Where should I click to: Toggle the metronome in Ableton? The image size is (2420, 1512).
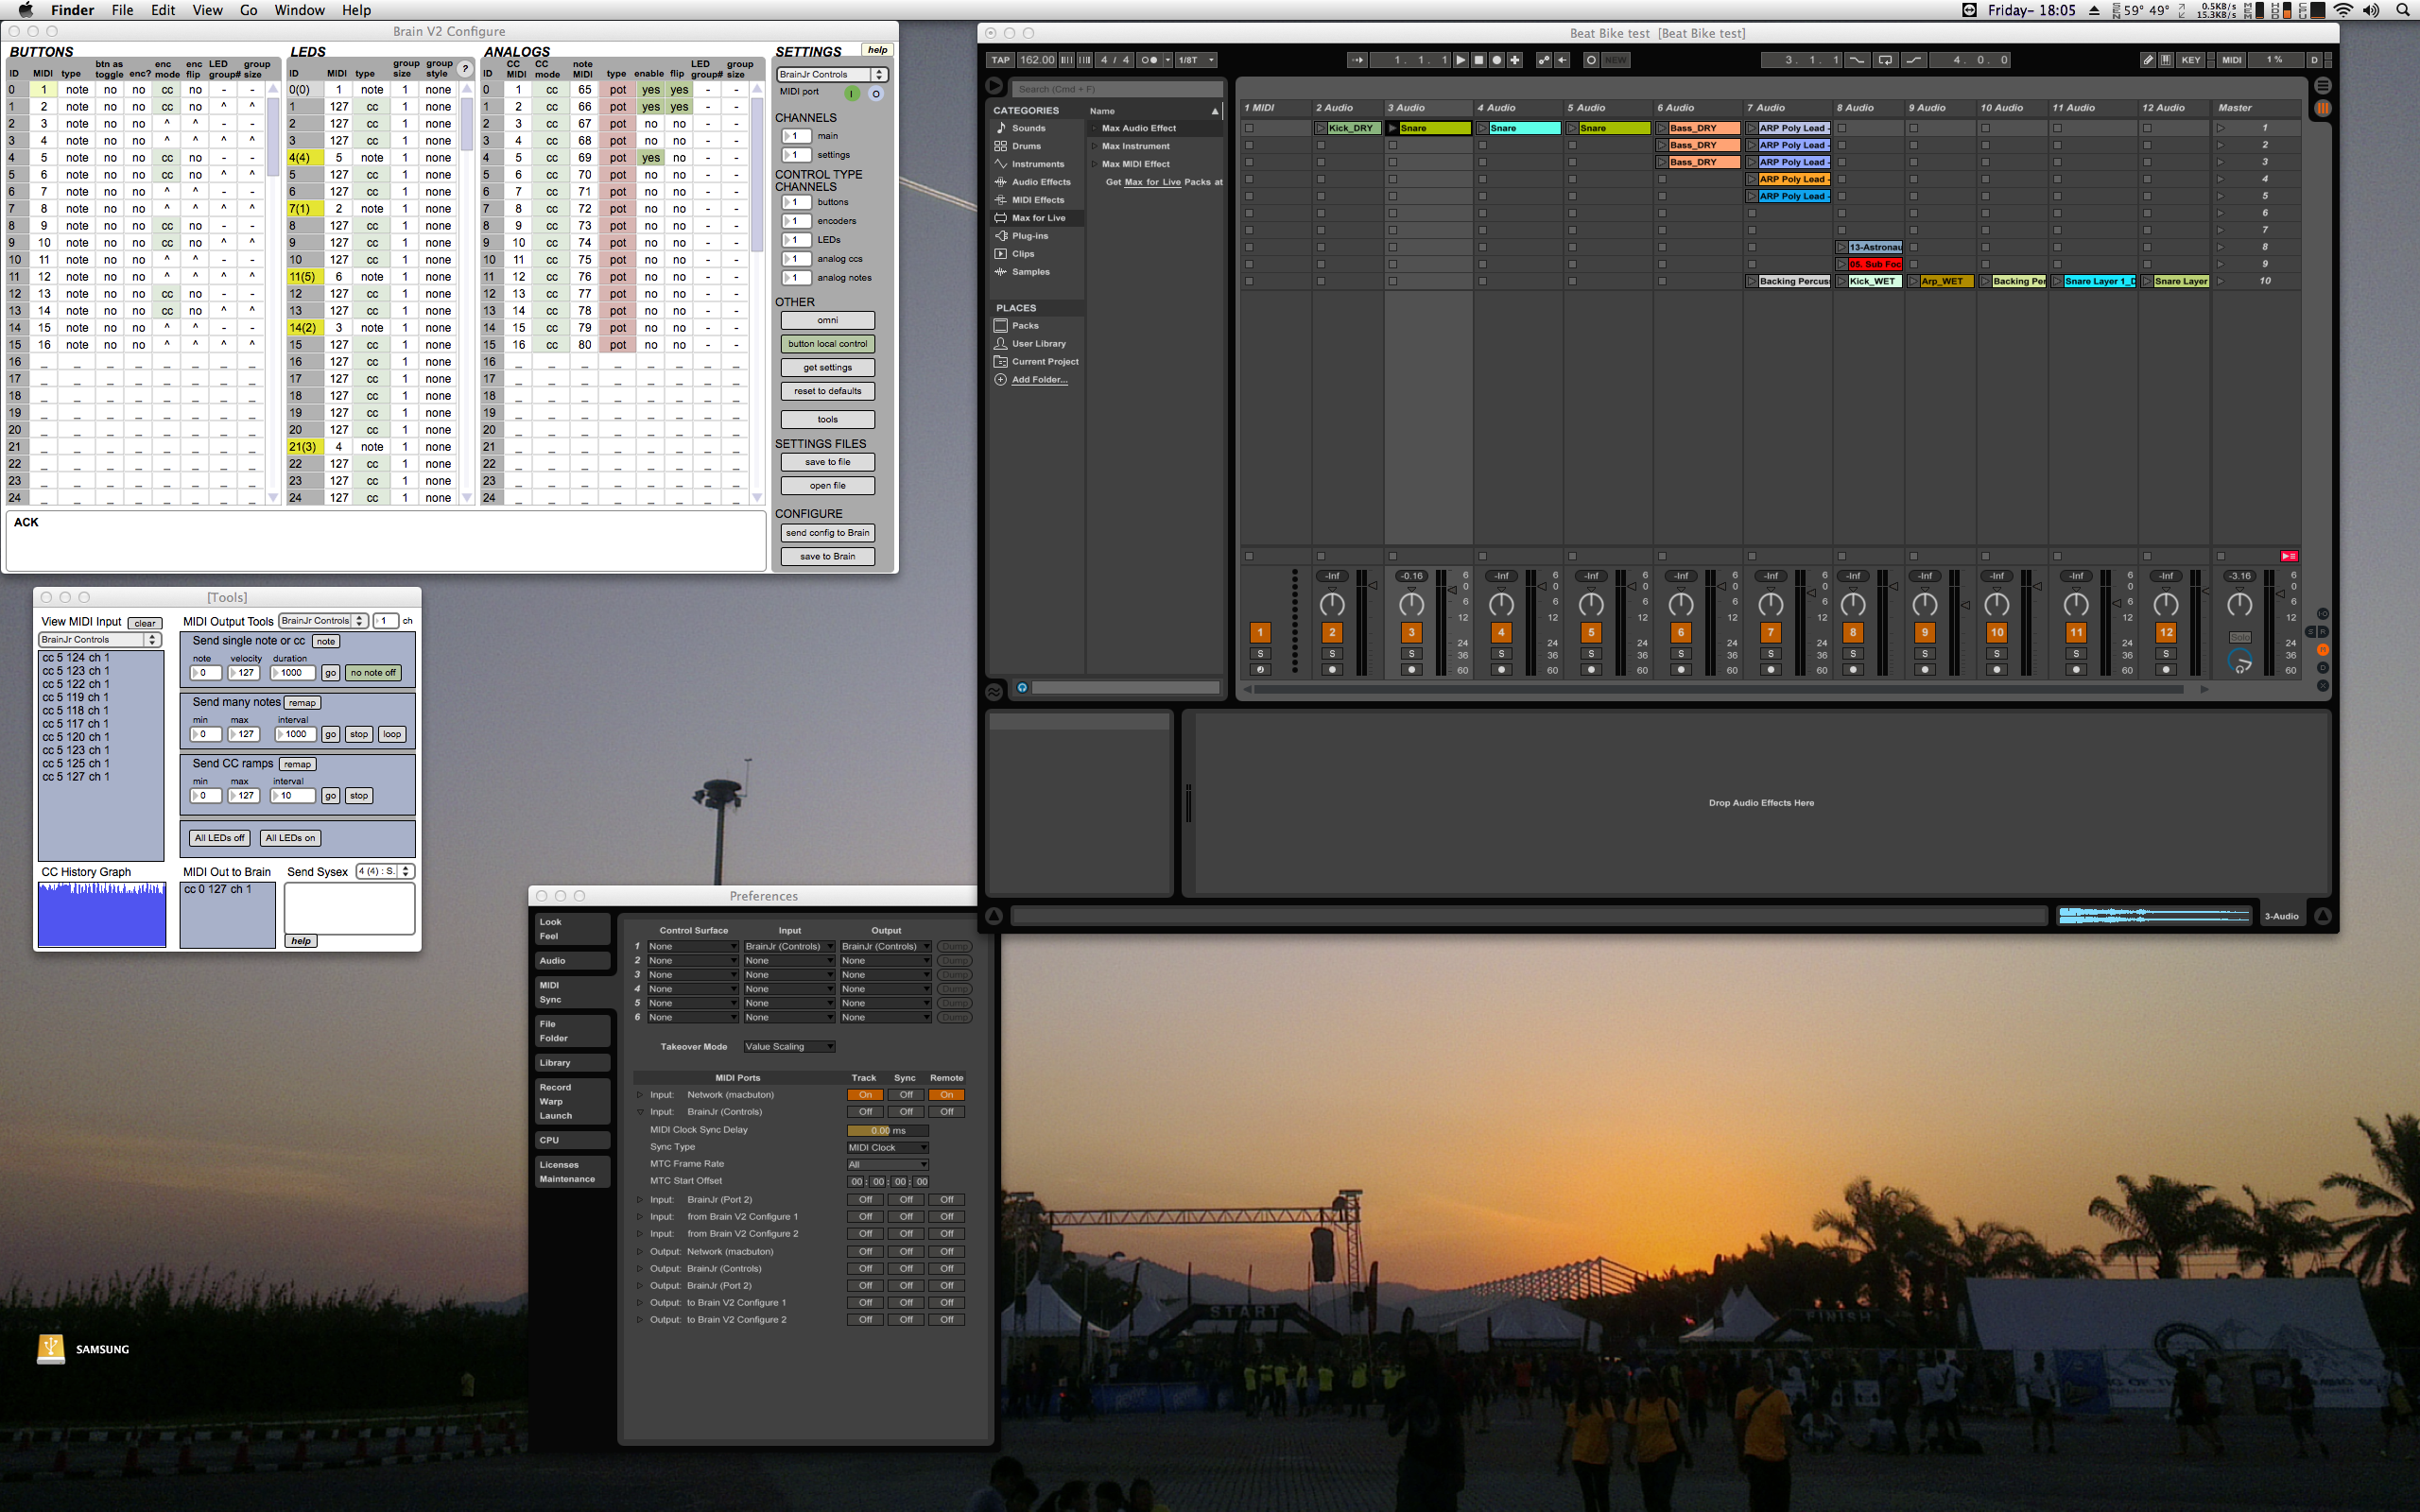(x=1150, y=60)
